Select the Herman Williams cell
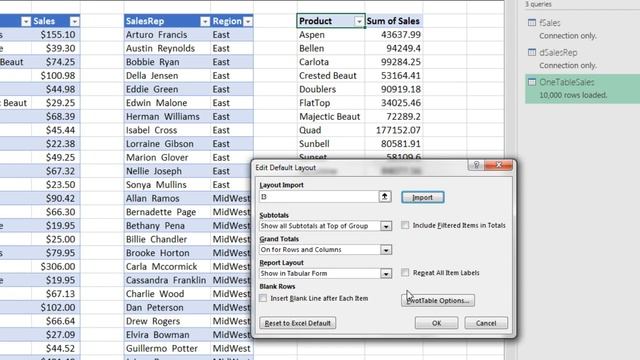The height and width of the screenshot is (360, 640). [x=167, y=117]
